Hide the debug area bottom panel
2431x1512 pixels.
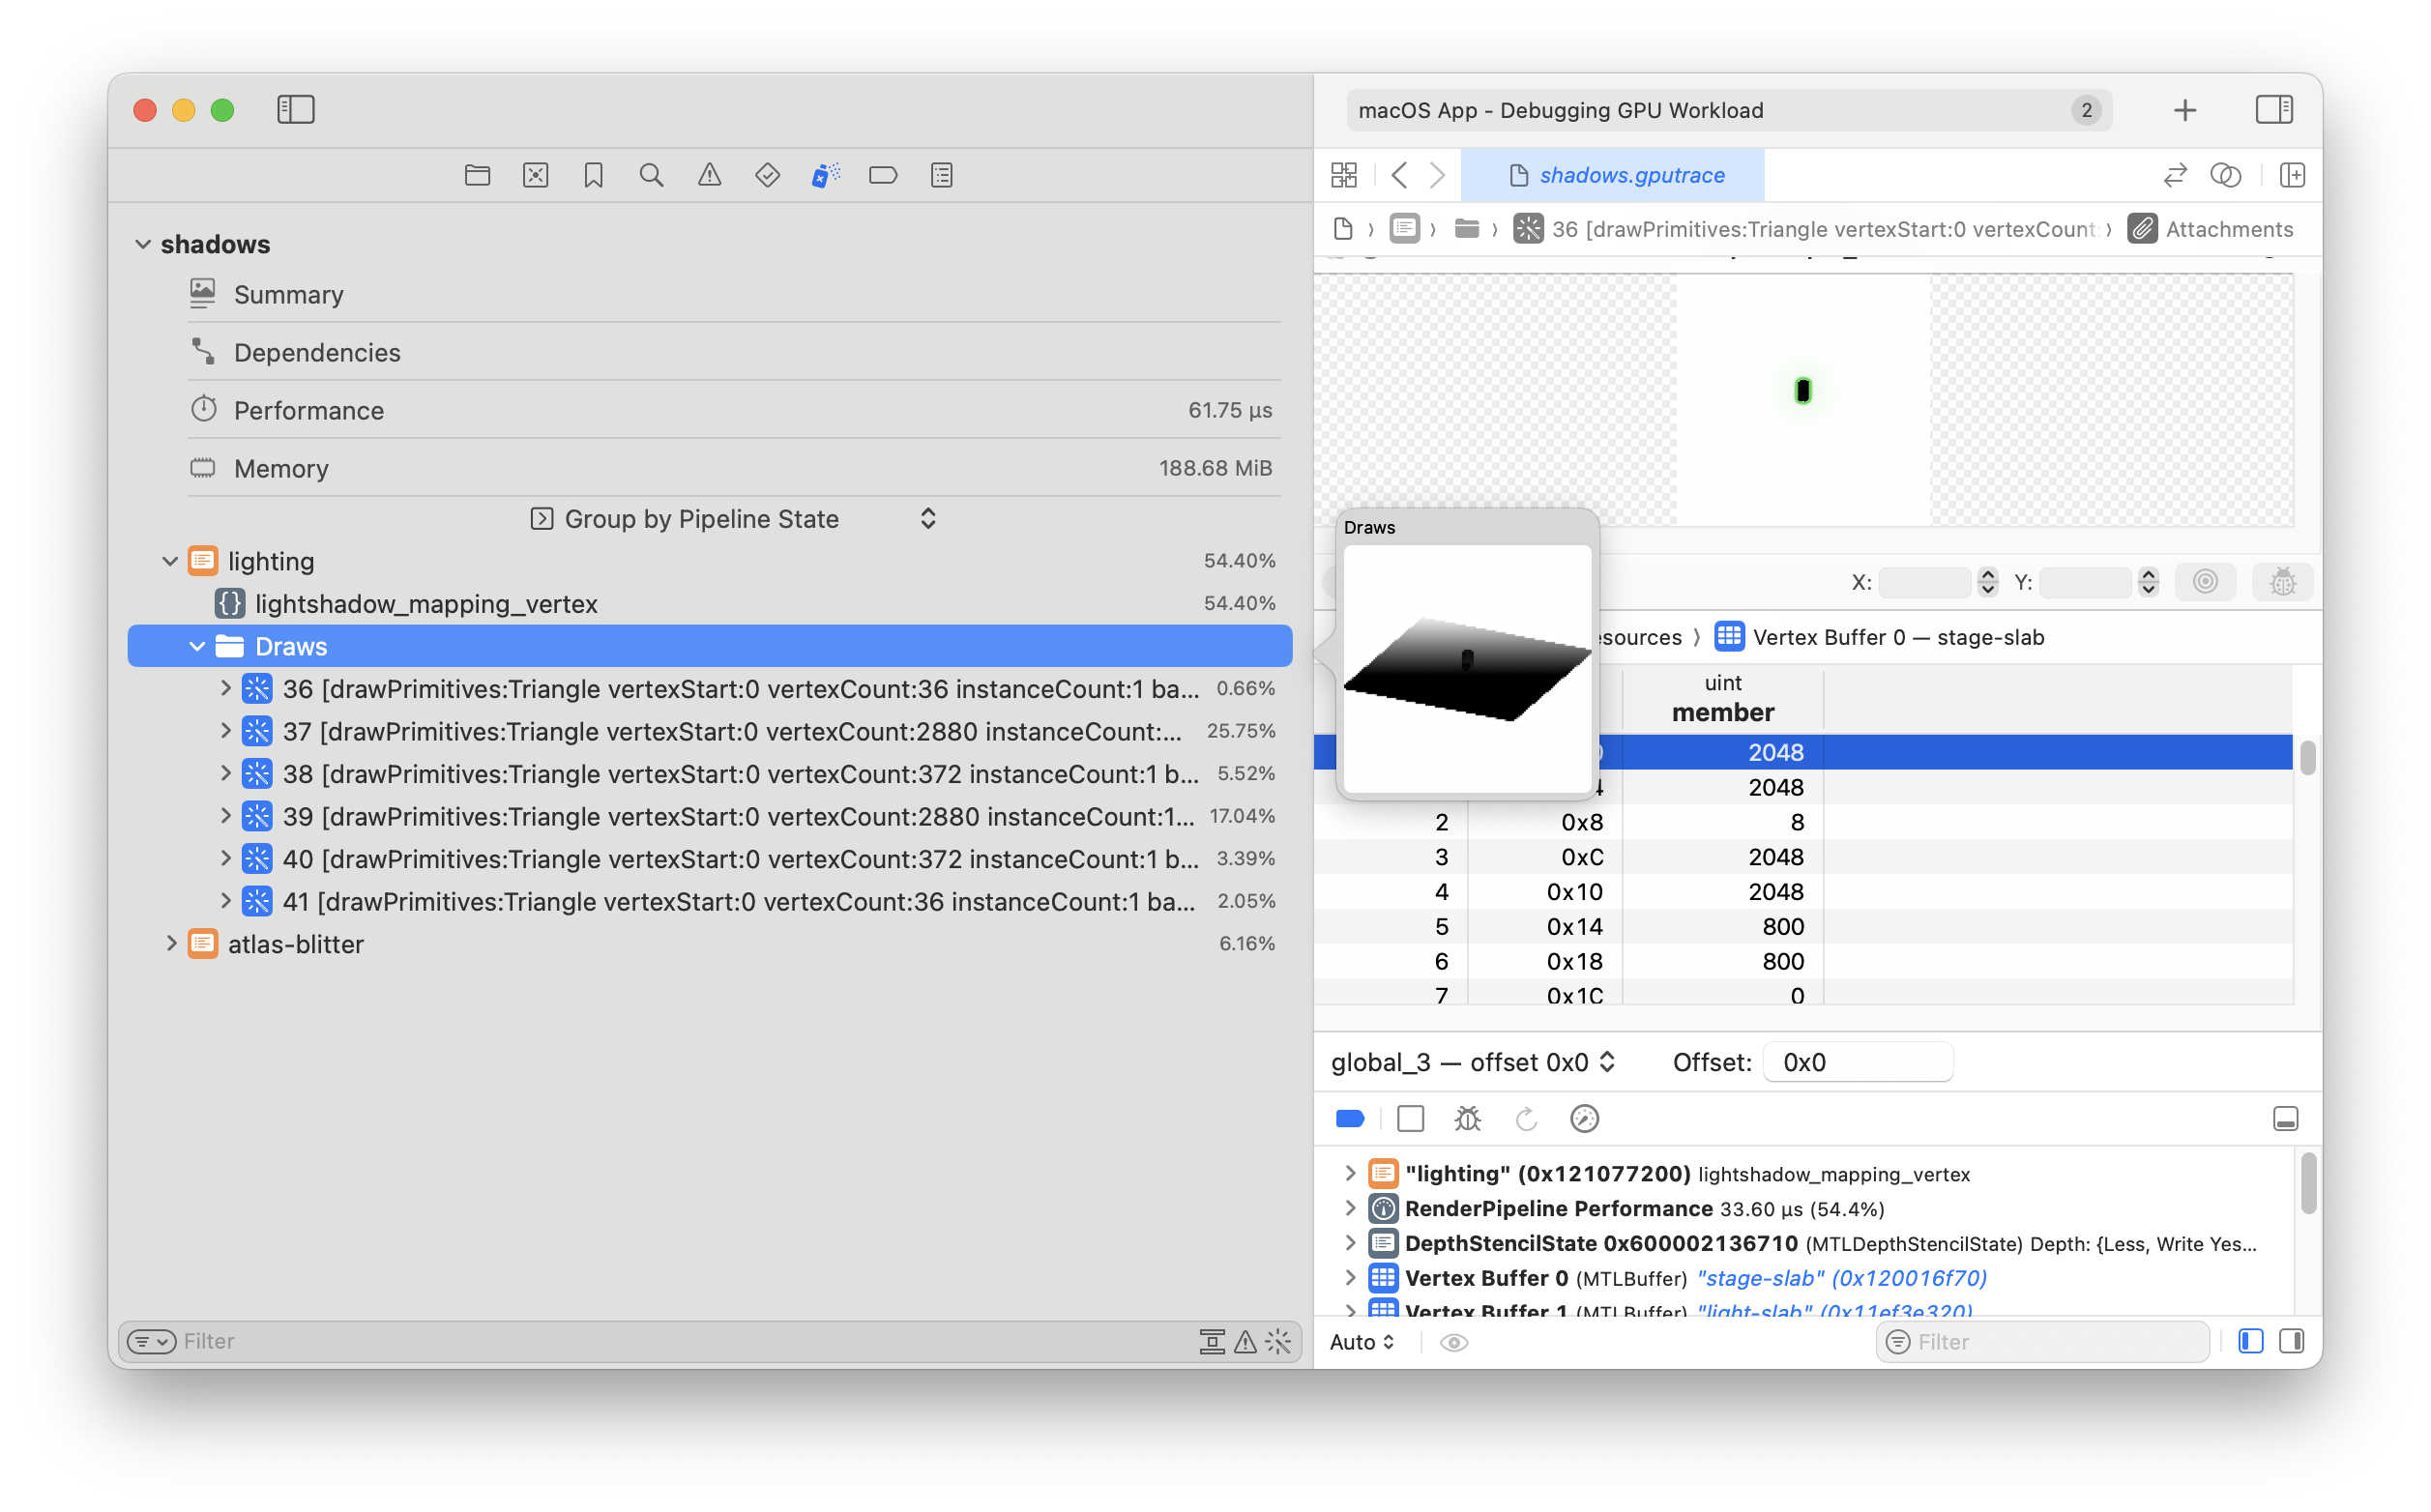2286,1119
